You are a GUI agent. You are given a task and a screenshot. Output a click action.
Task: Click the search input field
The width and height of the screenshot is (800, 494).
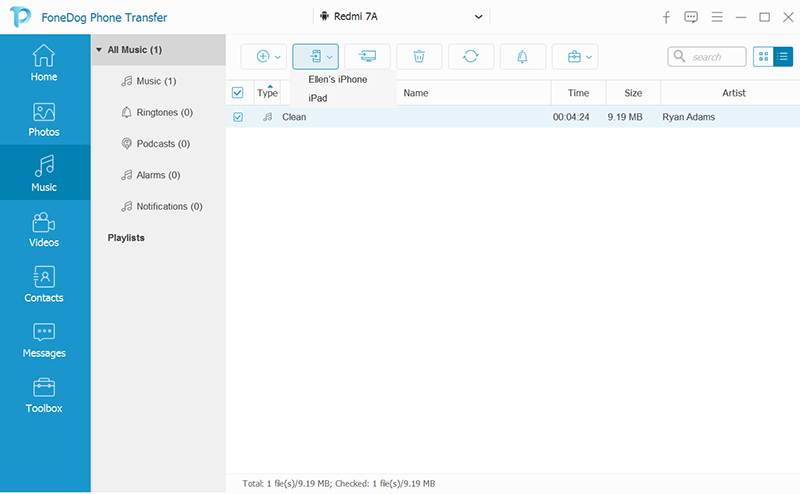(x=707, y=57)
